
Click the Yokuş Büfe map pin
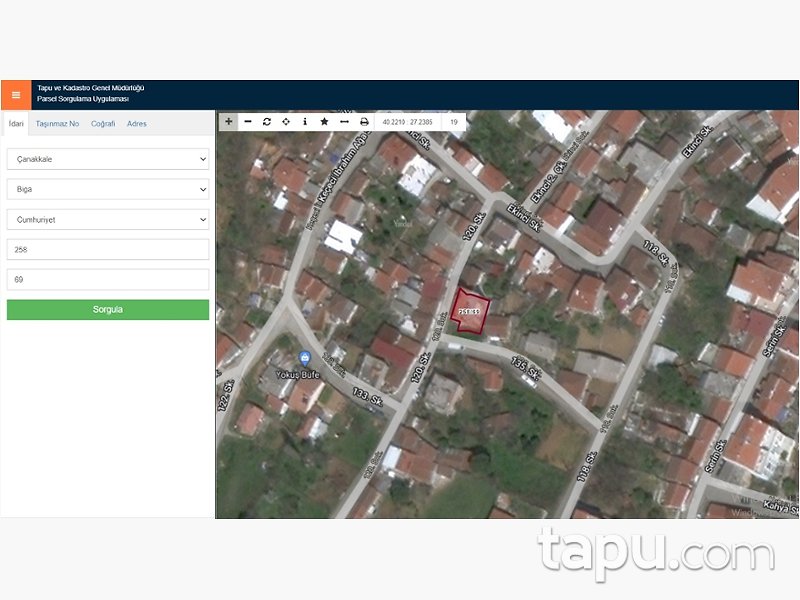pos(305,358)
